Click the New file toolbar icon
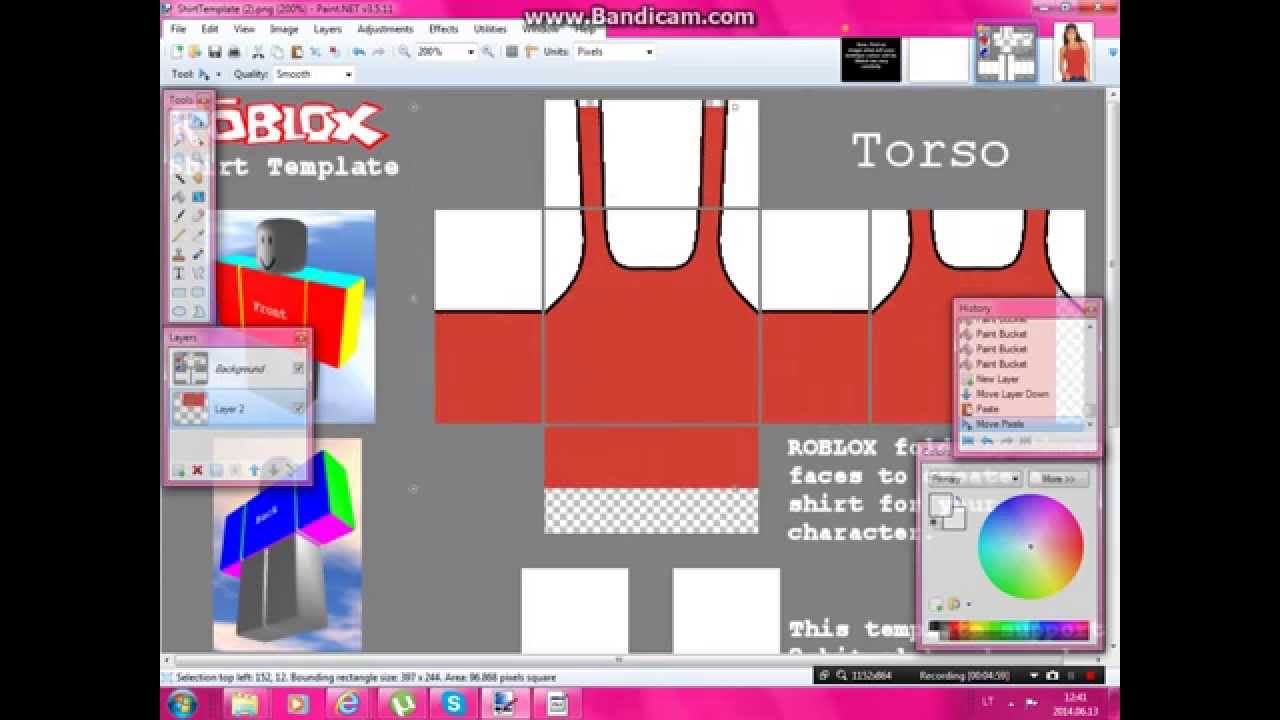Image resolution: width=1280 pixels, height=720 pixels. [178, 52]
